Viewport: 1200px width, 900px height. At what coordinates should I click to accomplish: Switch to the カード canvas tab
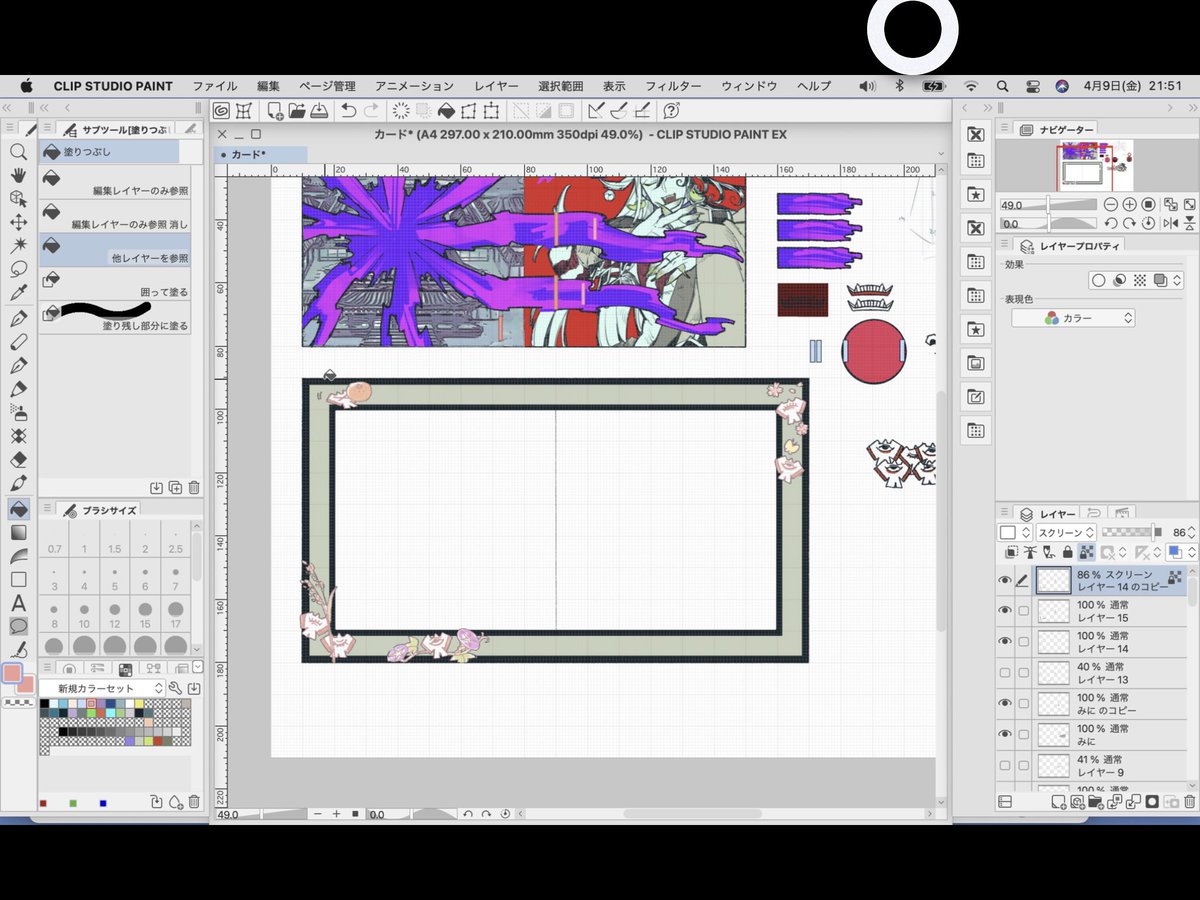click(x=260, y=154)
